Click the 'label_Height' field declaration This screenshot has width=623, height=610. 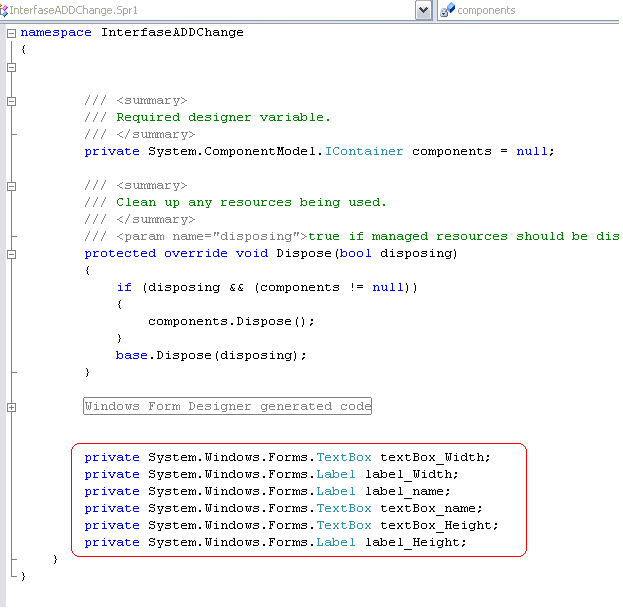(275, 542)
